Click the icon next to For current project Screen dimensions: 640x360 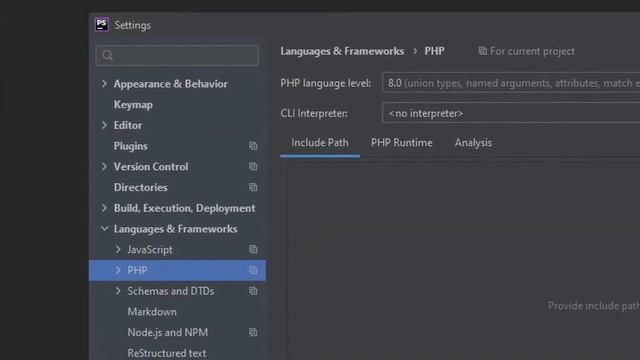[x=482, y=51]
